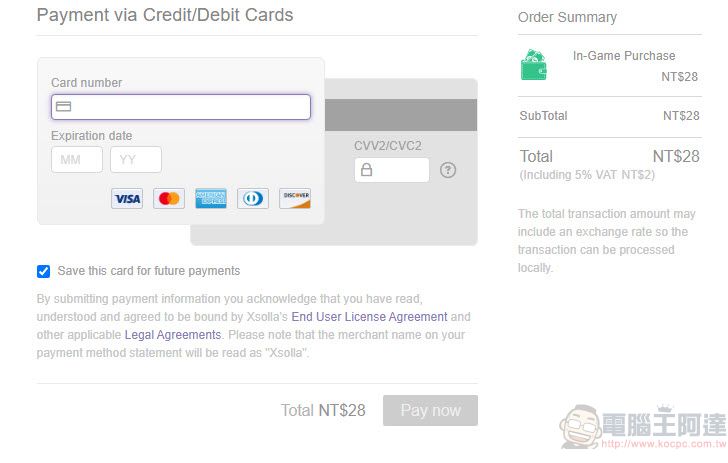Click the card icon in Card number field
This screenshot has width=728, height=463.
pos(63,107)
